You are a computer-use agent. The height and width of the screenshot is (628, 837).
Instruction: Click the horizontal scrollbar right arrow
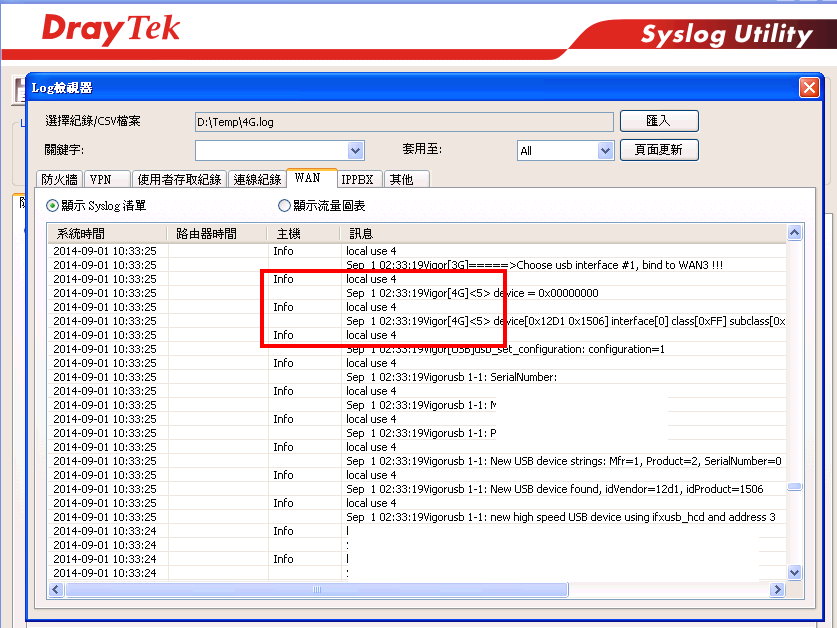778,589
